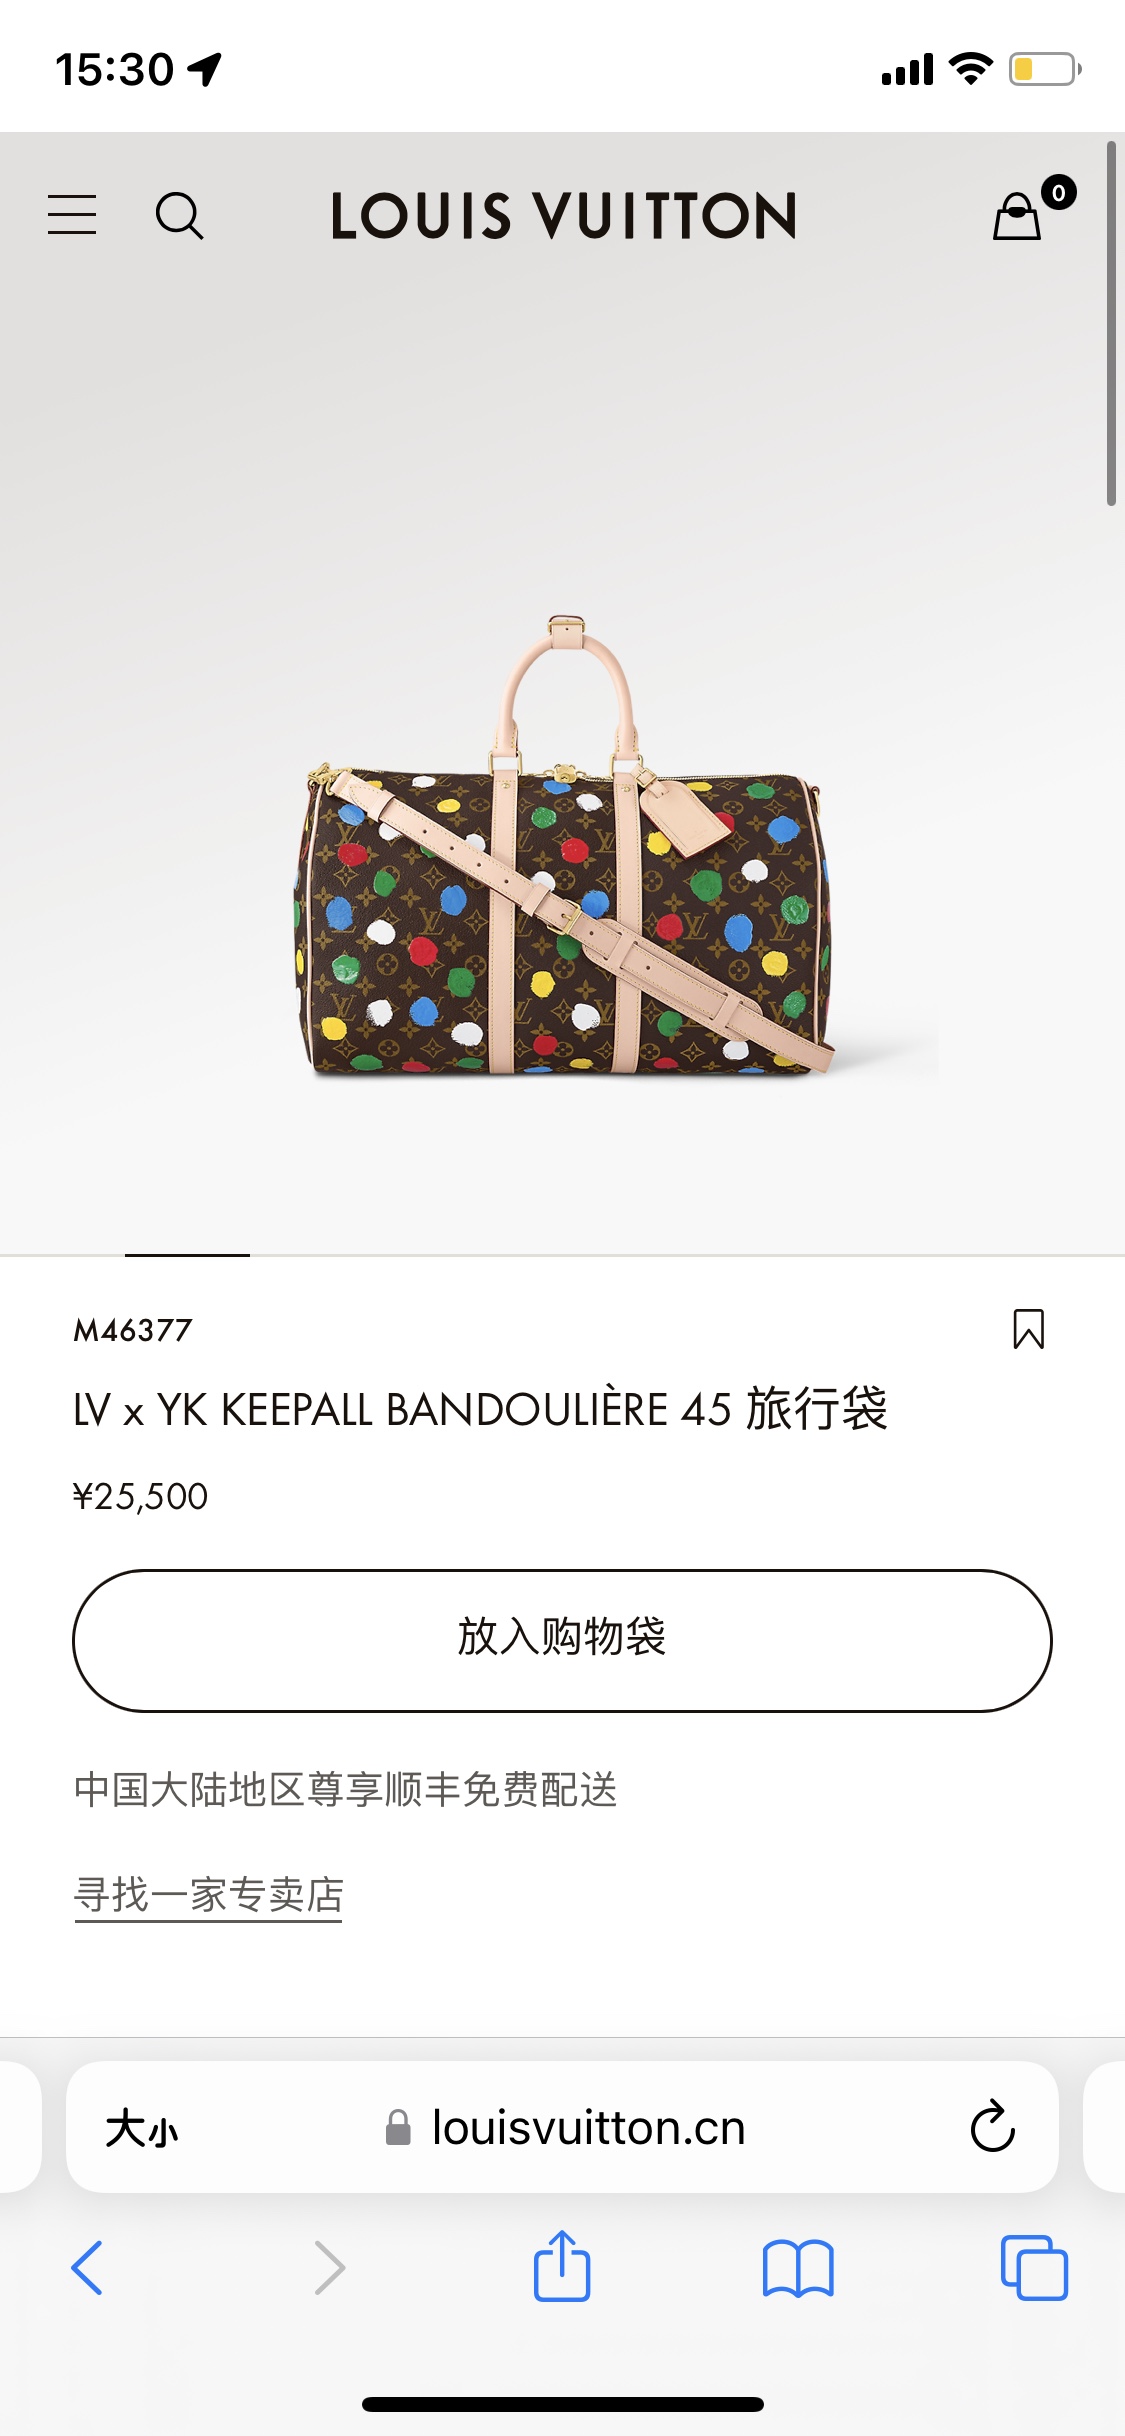Screen dimensions: 1125x2436
Task: Tap Safari share icon
Action: pyautogui.click(x=562, y=2266)
